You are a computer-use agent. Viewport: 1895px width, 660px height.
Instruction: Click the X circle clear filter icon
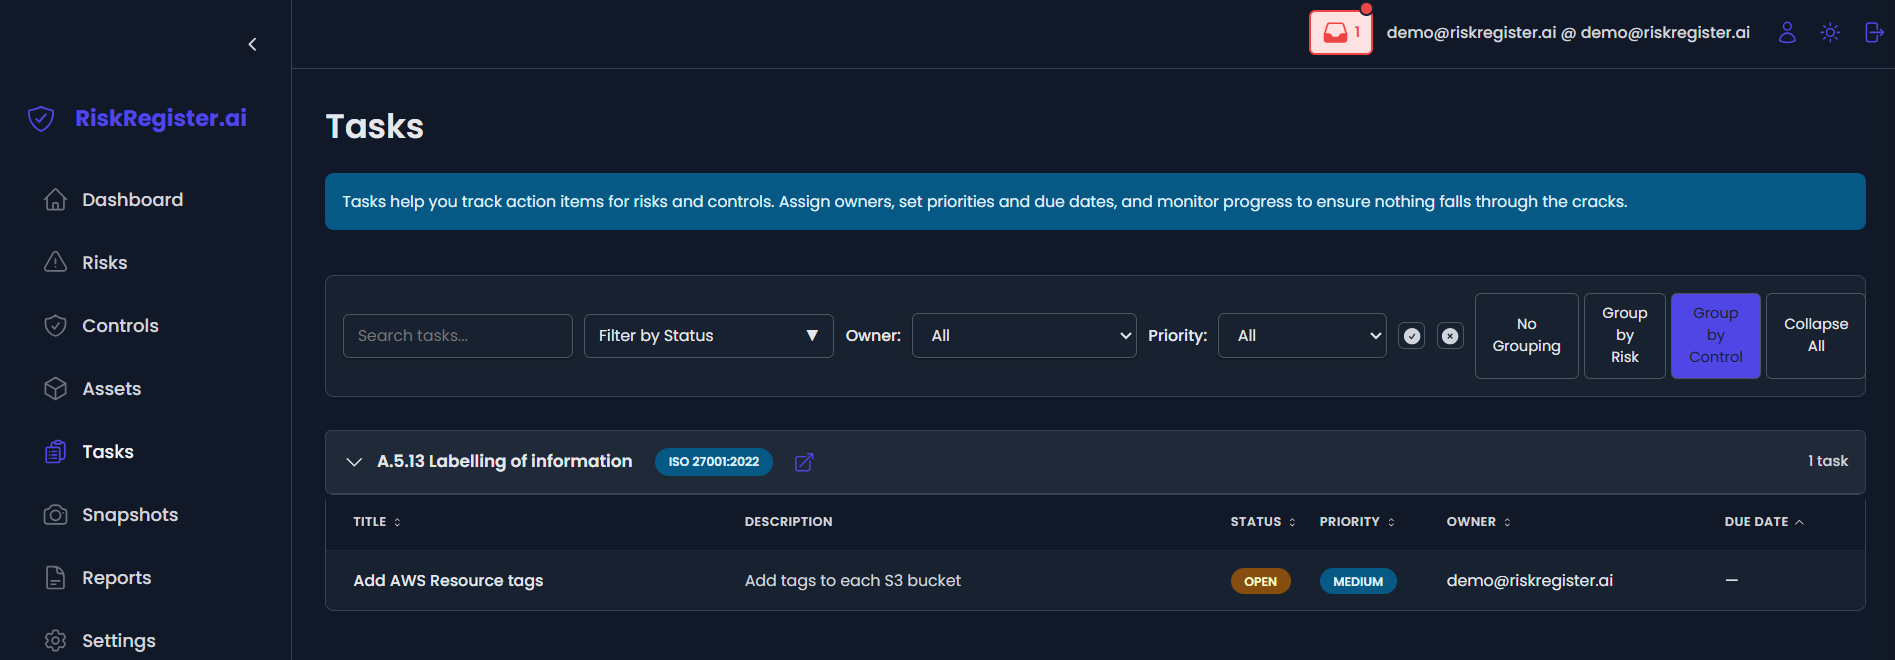(x=1450, y=336)
